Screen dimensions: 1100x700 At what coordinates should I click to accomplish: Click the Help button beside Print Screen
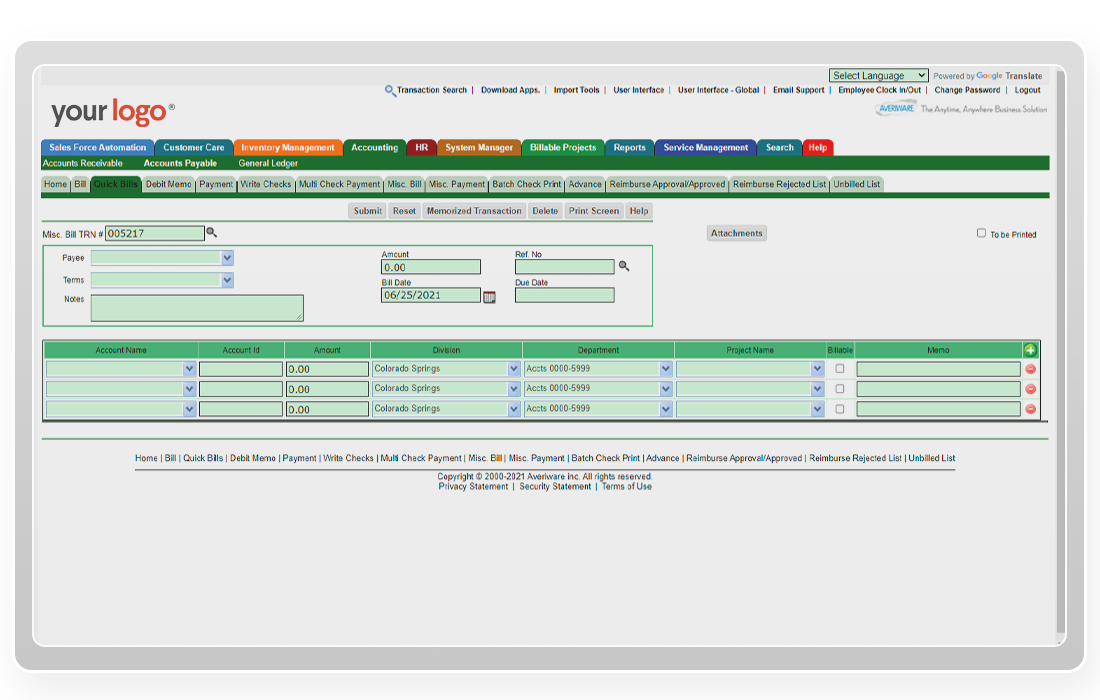click(638, 210)
